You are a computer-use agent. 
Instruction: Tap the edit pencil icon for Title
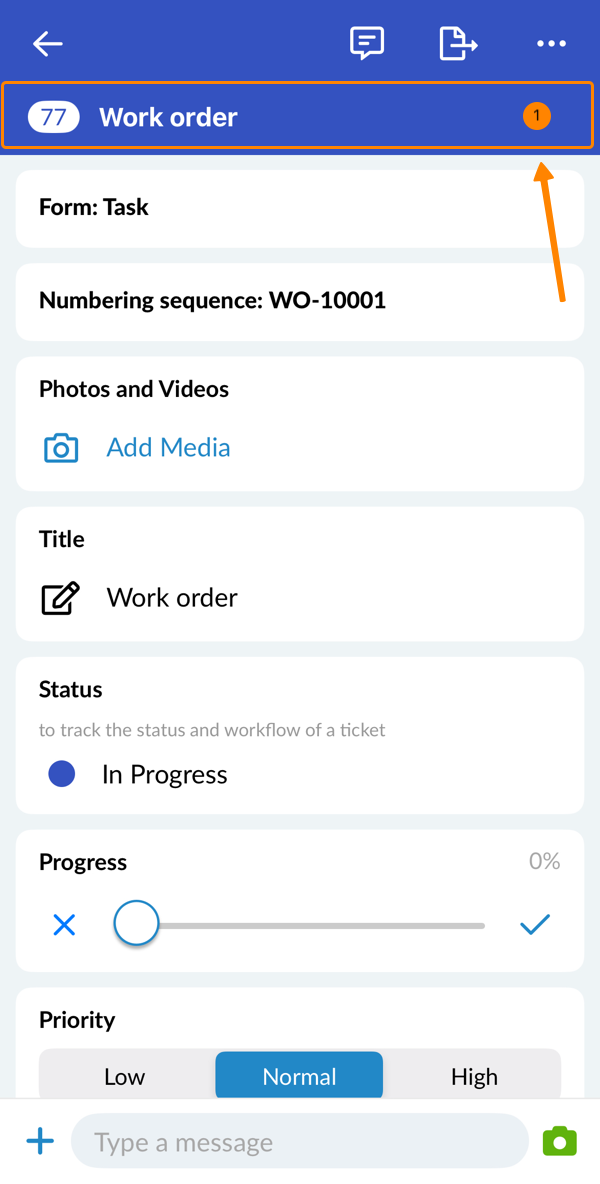[60, 598]
